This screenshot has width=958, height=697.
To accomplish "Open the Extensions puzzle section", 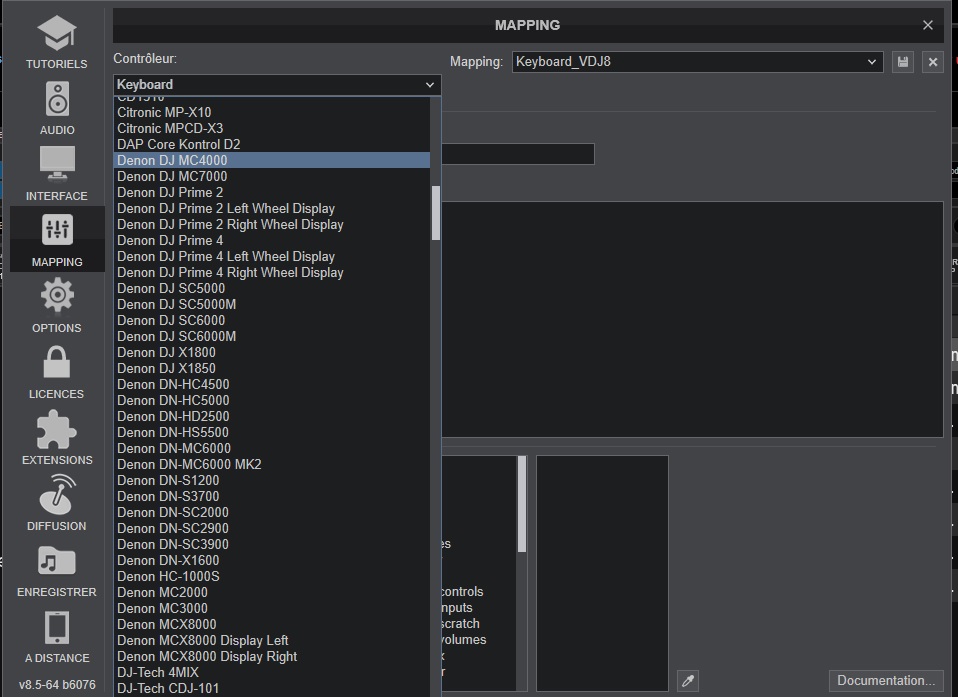I will [x=57, y=438].
